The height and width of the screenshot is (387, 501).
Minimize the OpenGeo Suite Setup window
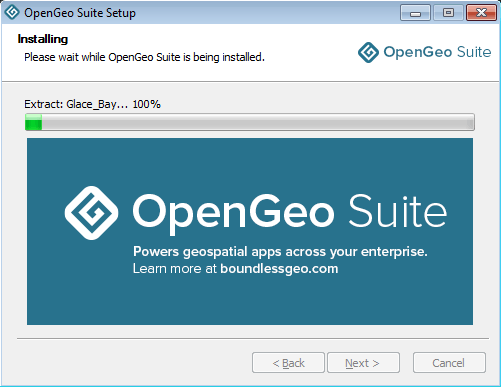coord(415,13)
